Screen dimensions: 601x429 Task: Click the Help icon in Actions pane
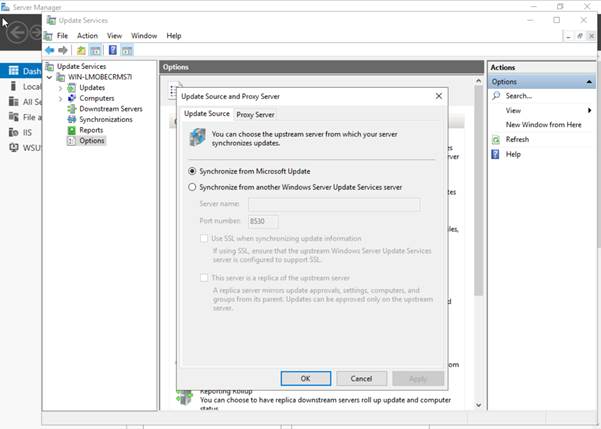click(496, 154)
